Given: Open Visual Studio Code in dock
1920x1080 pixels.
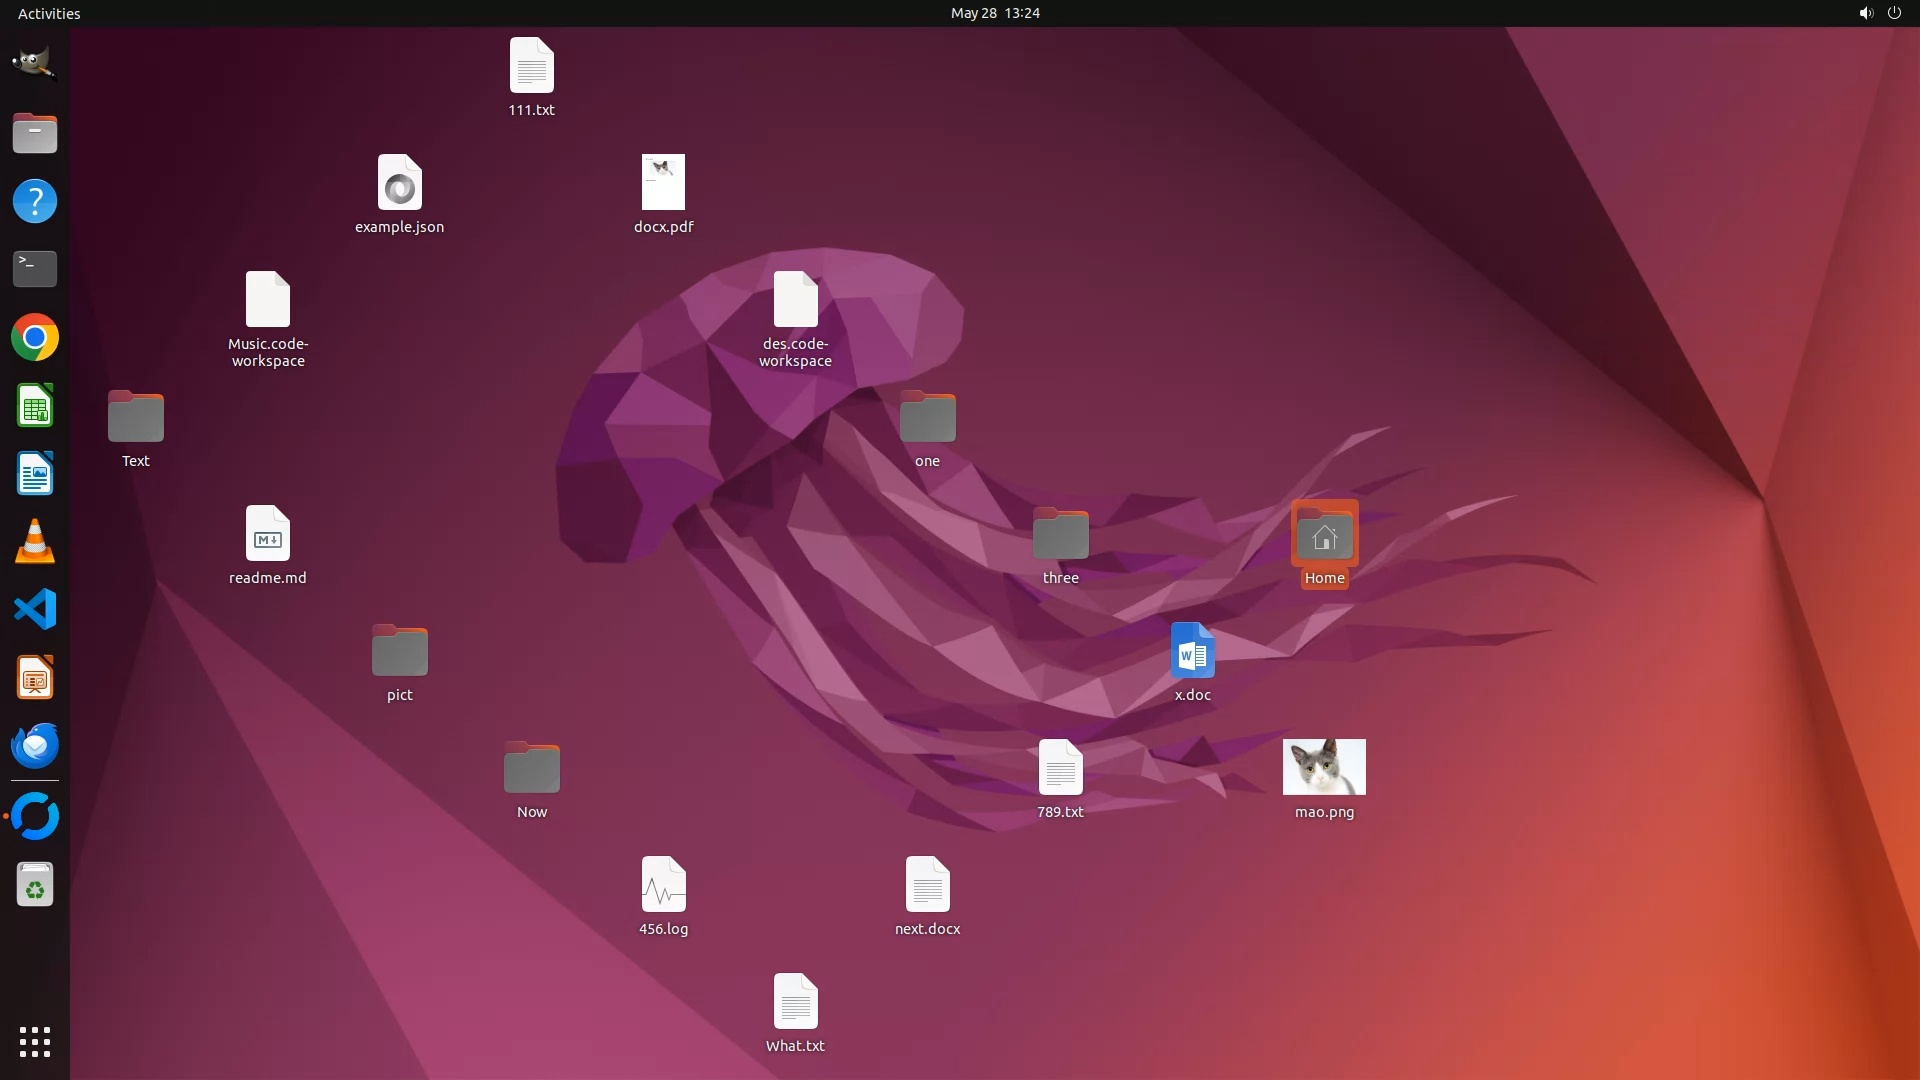Looking at the screenshot, I should pos(34,609).
